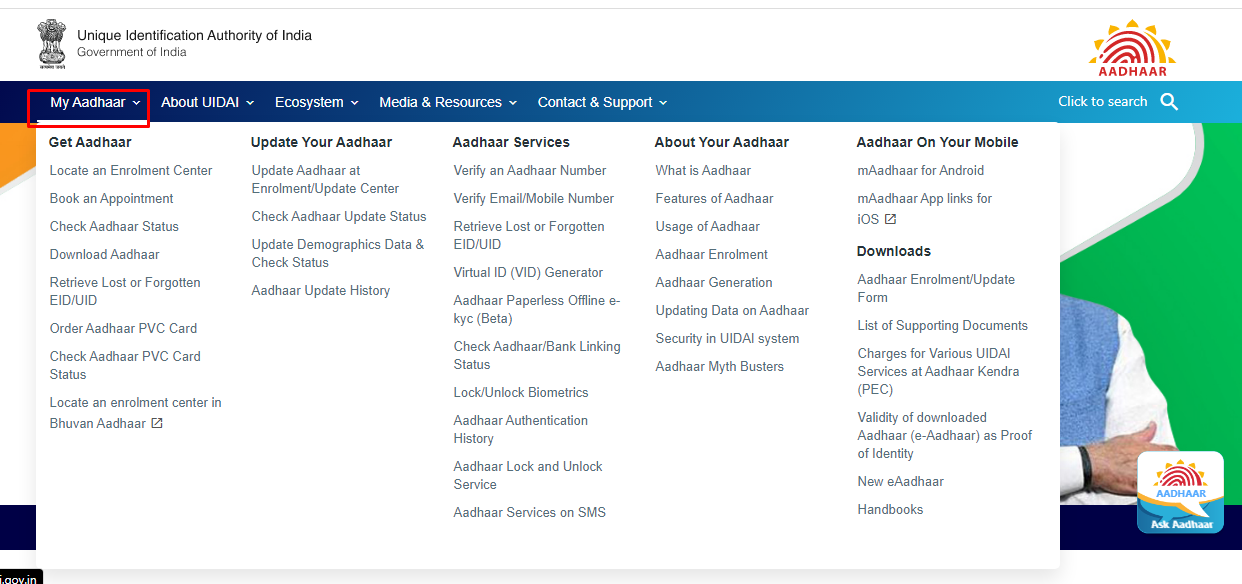Go to Order Aadhaar PVC Card

(x=123, y=329)
